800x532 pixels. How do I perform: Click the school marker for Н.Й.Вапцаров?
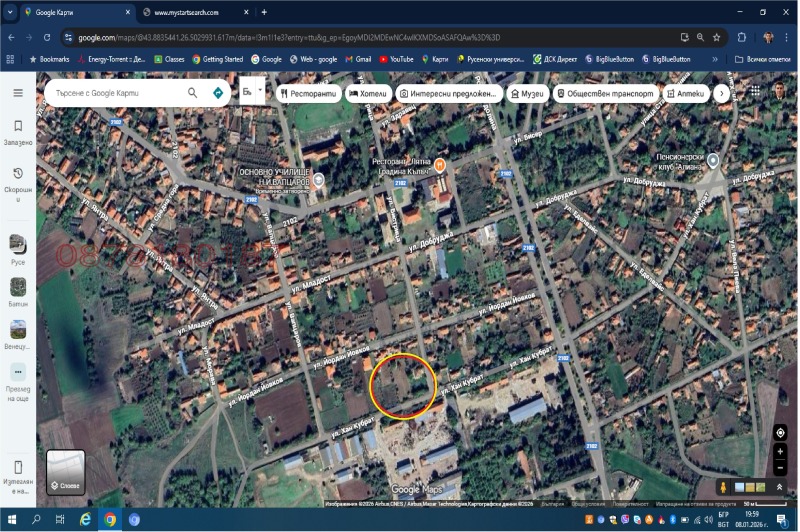coord(318,180)
